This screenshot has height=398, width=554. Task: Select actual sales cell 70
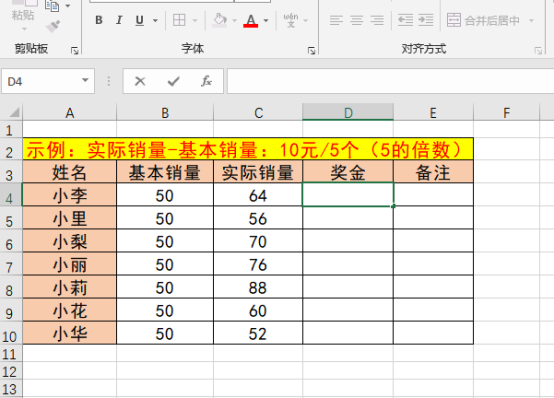pos(258,241)
